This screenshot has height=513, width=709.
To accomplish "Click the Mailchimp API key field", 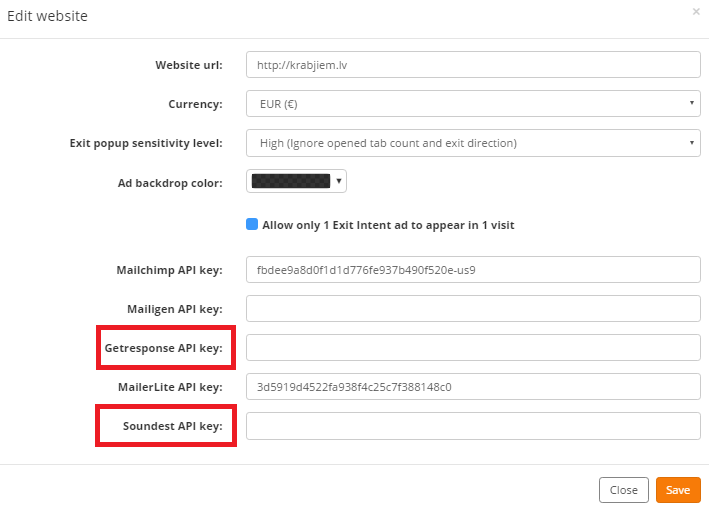I will pos(473,270).
